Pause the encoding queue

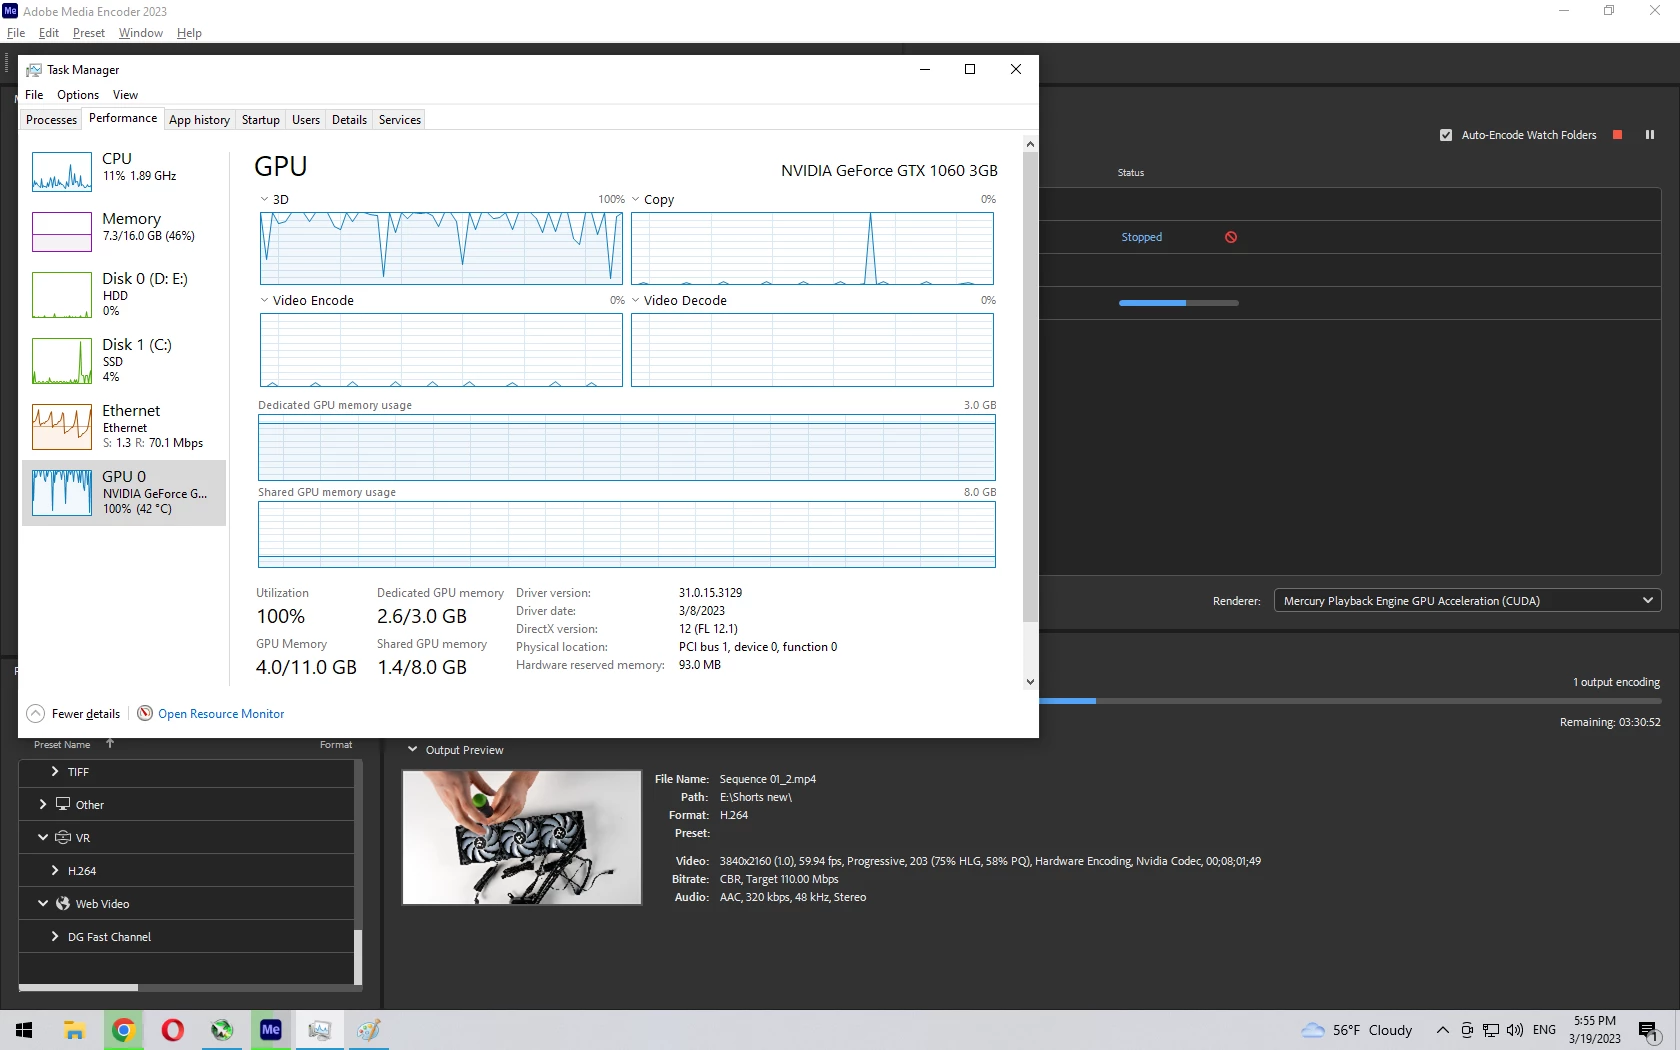click(1650, 135)
